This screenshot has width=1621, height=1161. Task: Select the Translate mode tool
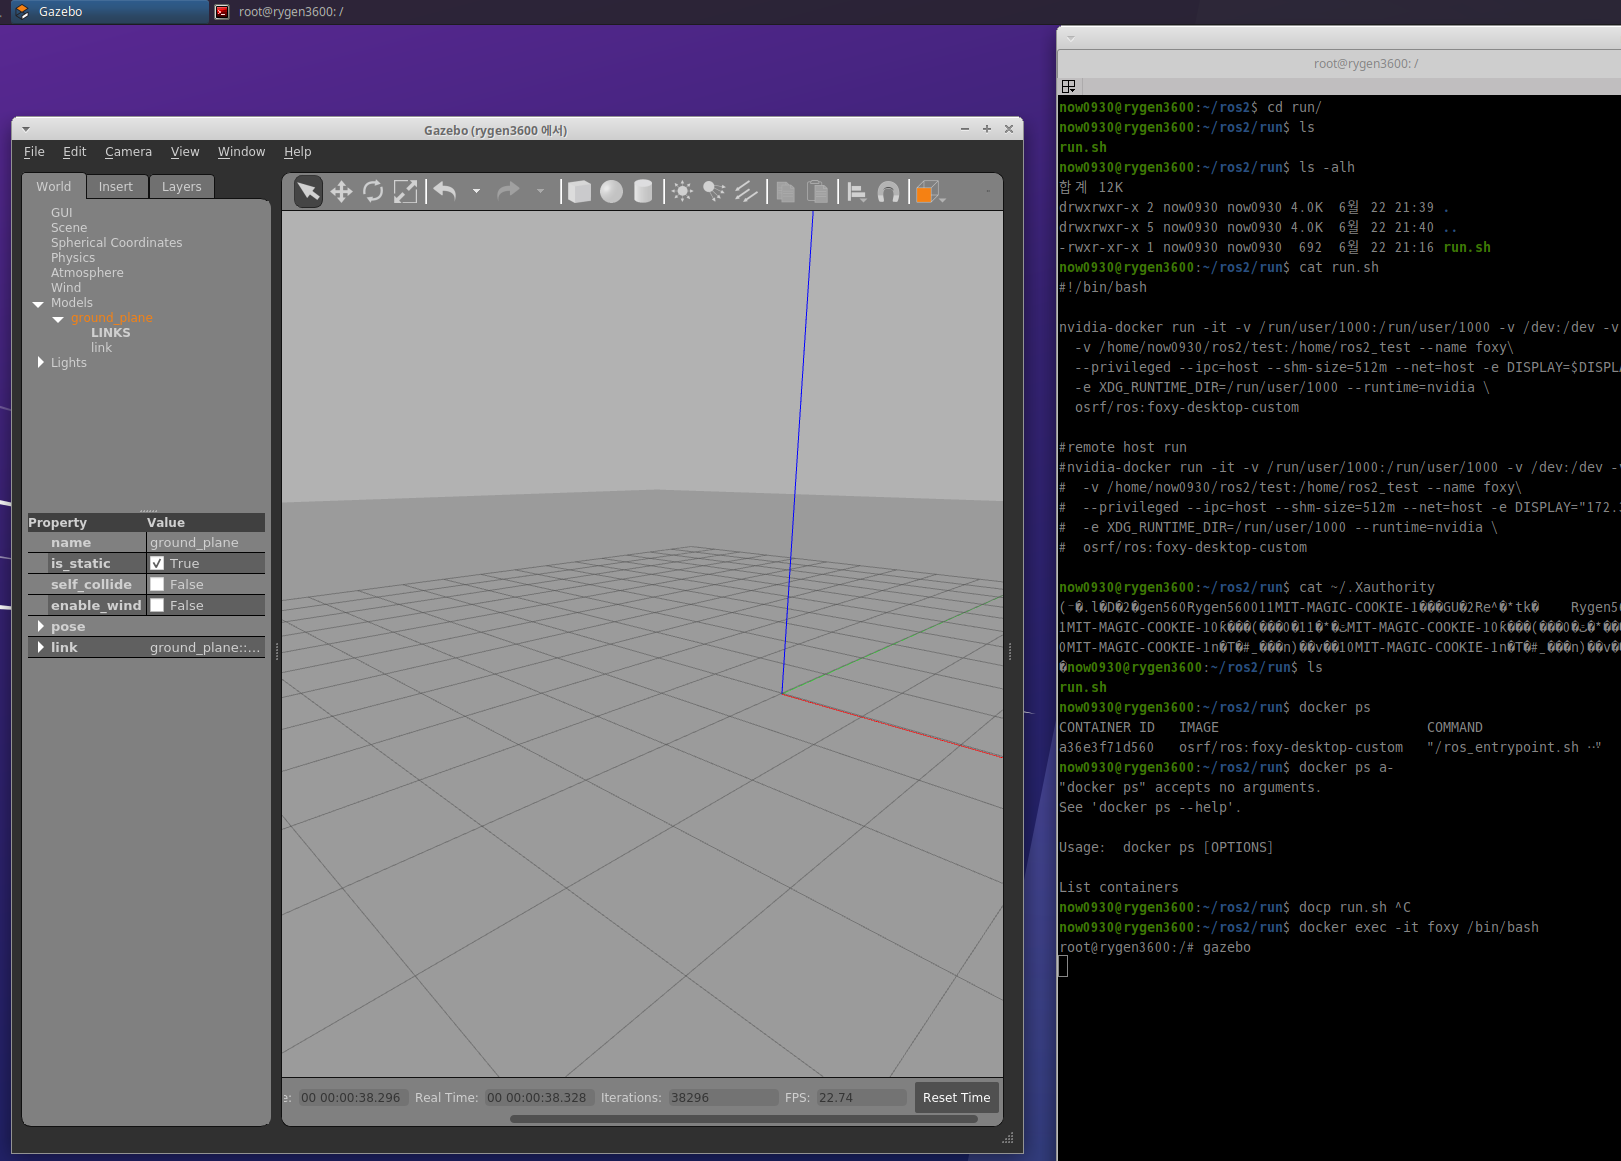[x=341, y=192]
